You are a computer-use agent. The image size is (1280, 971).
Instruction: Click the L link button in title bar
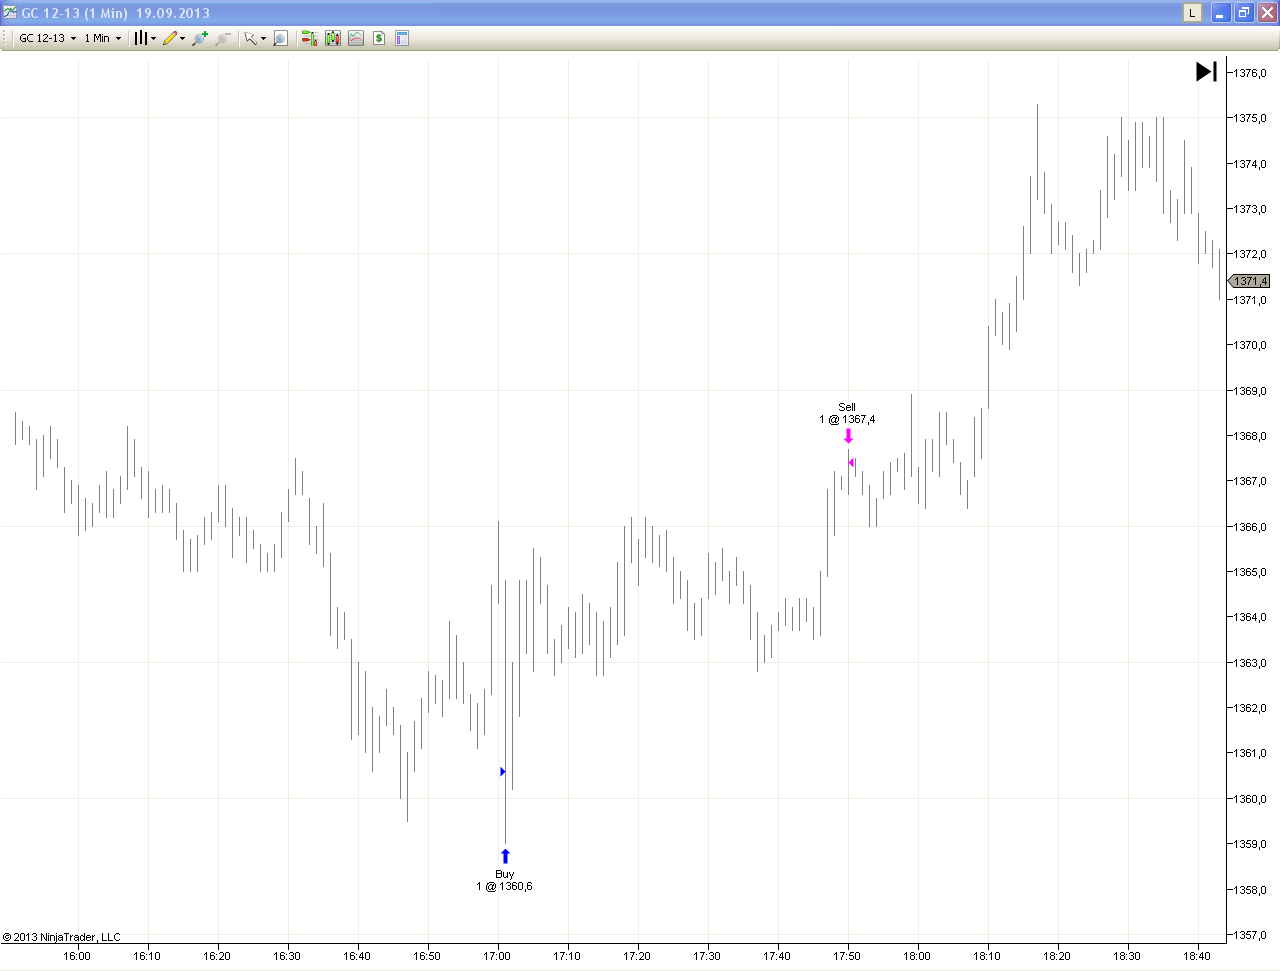pos(1192,13)
